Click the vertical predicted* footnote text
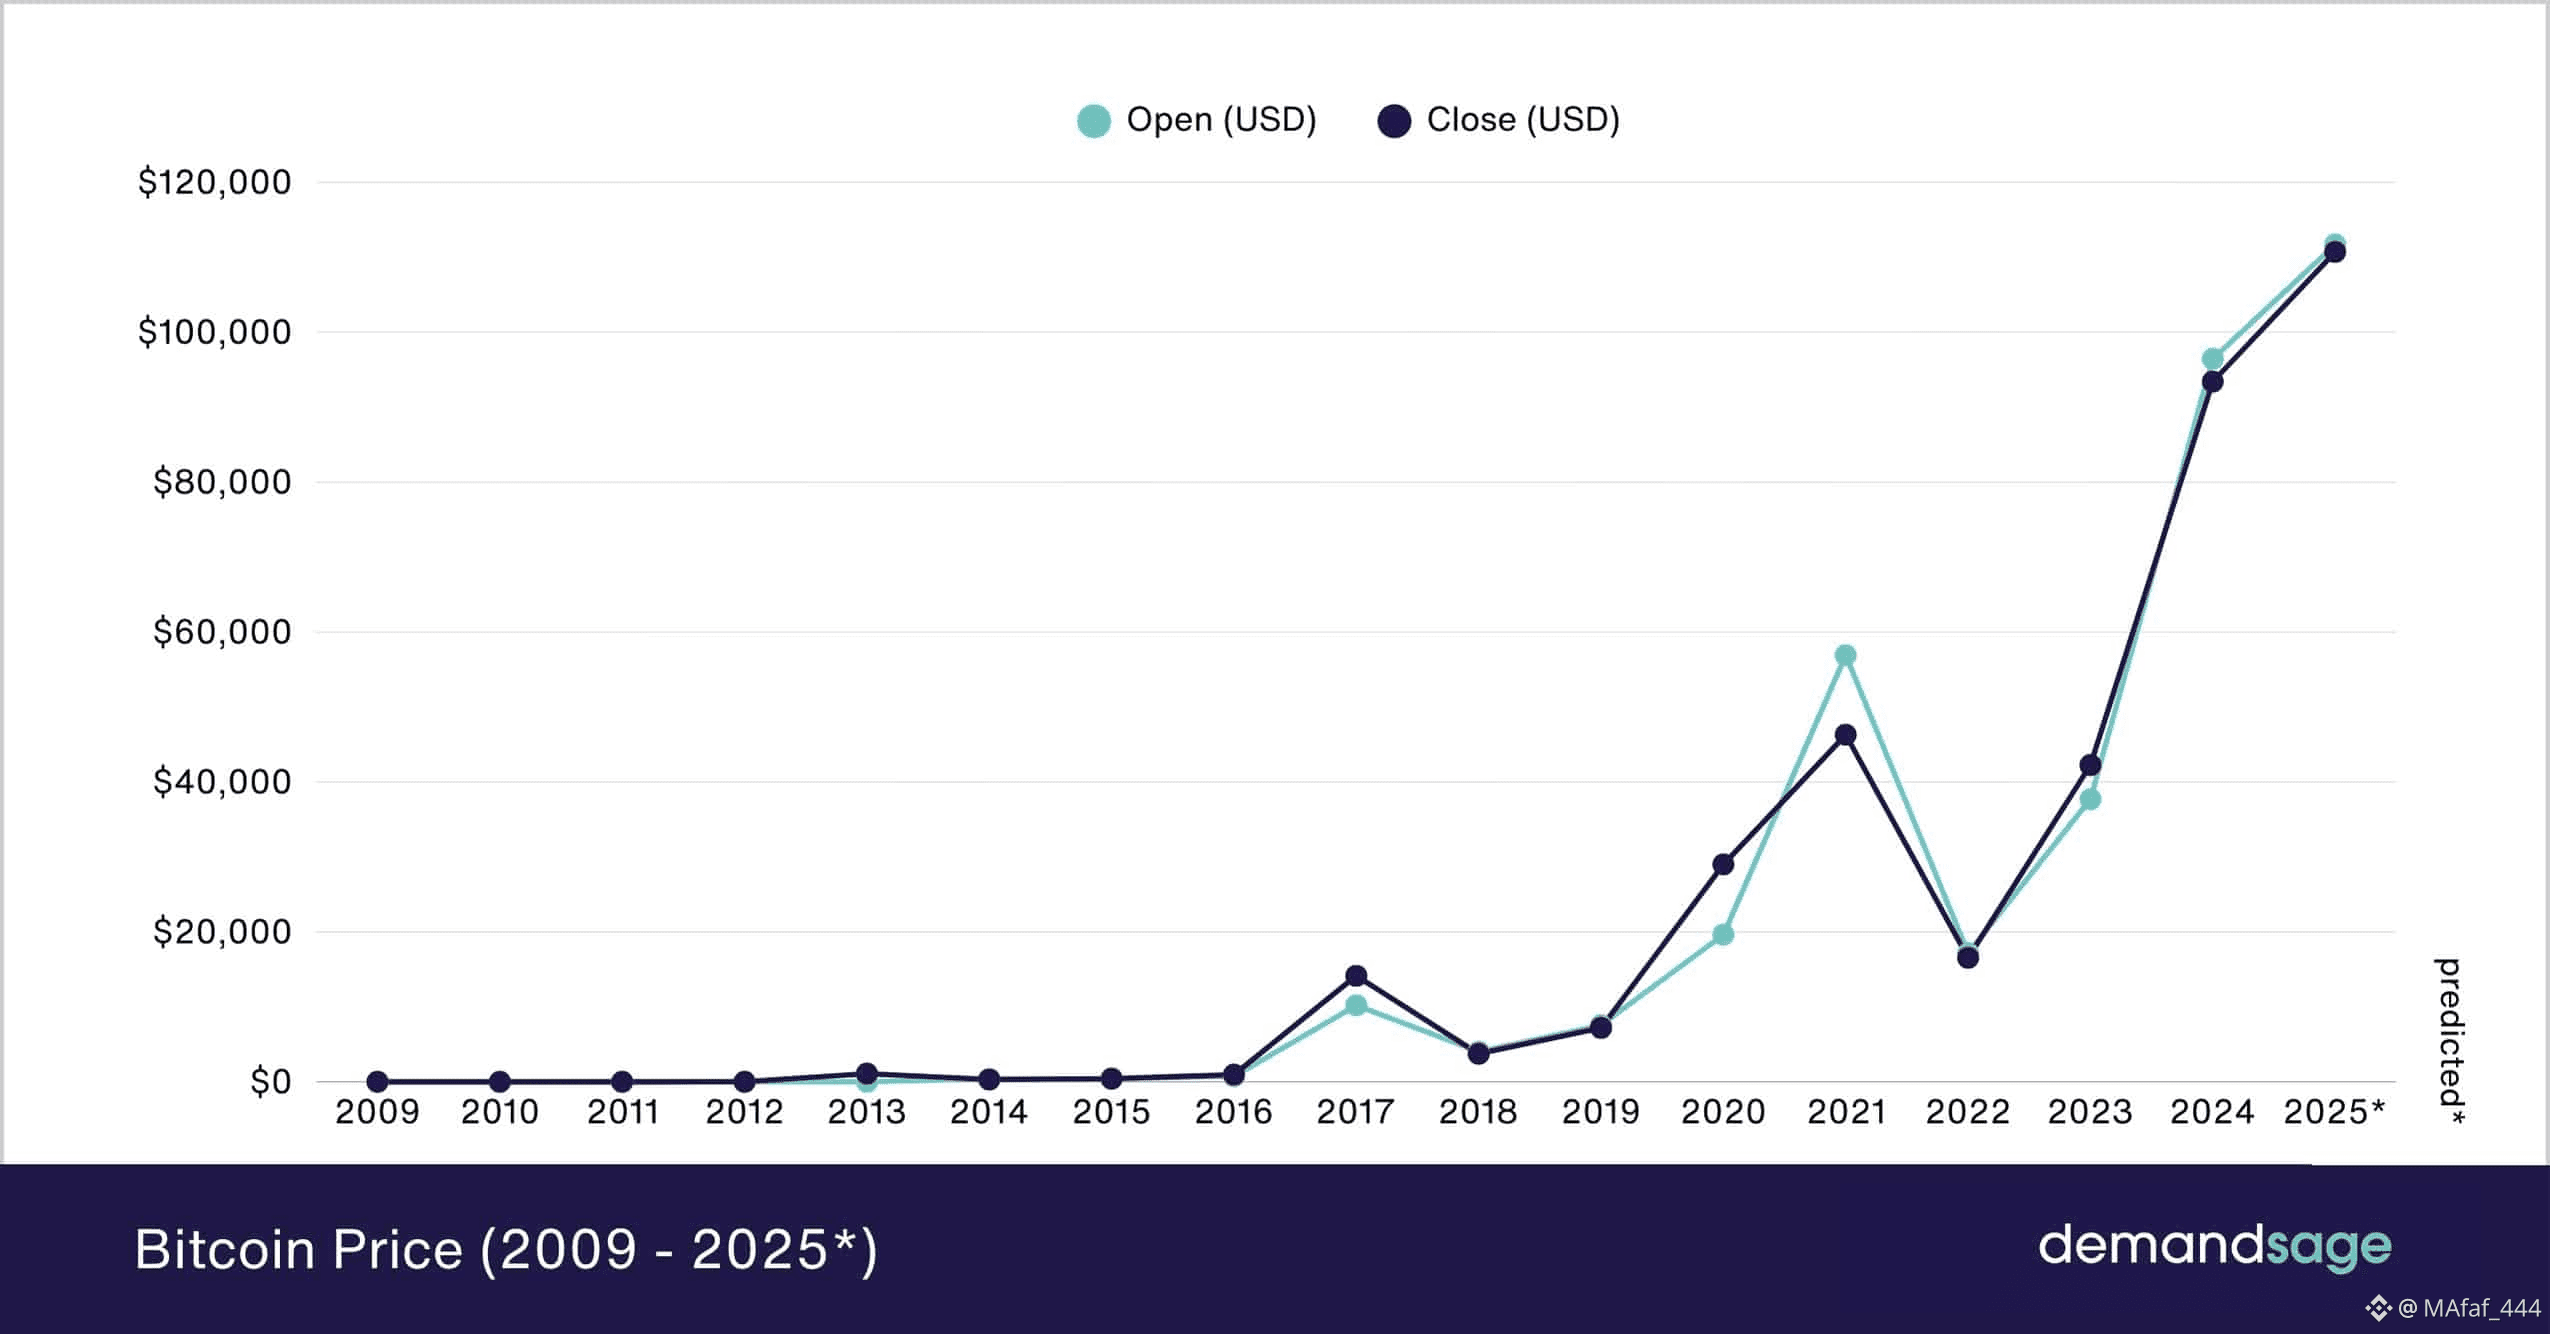Screen dimensions: 2550x1334 (2449, 1040)
